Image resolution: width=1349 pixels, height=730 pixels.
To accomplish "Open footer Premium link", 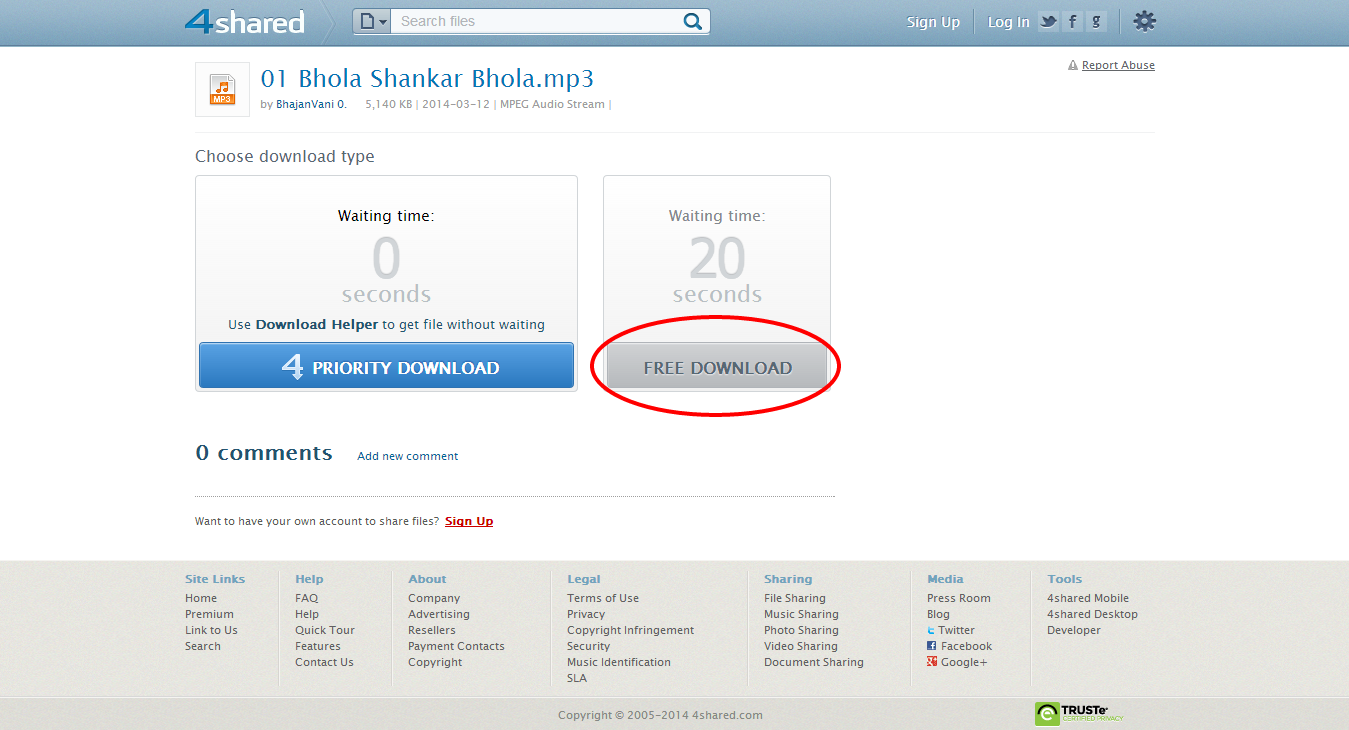I will click(x=209, y=614).
